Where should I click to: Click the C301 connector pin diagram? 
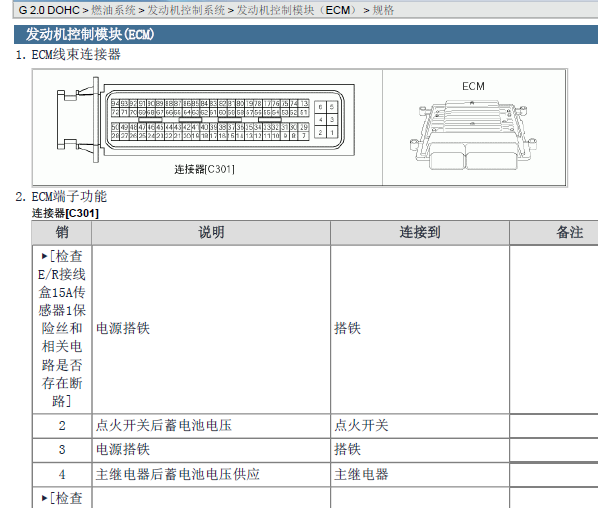tap(206, 119)
